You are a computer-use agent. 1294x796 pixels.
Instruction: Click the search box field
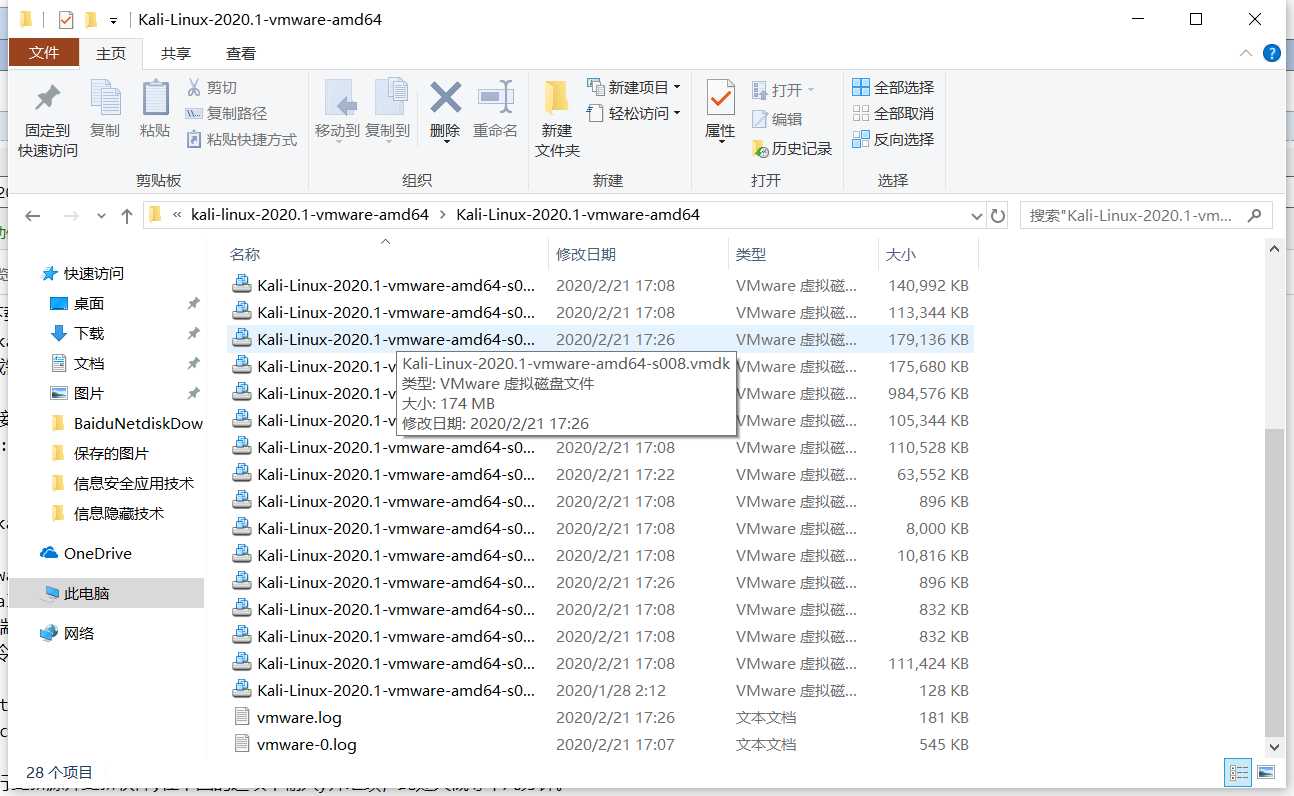(x=1145, y=215)
